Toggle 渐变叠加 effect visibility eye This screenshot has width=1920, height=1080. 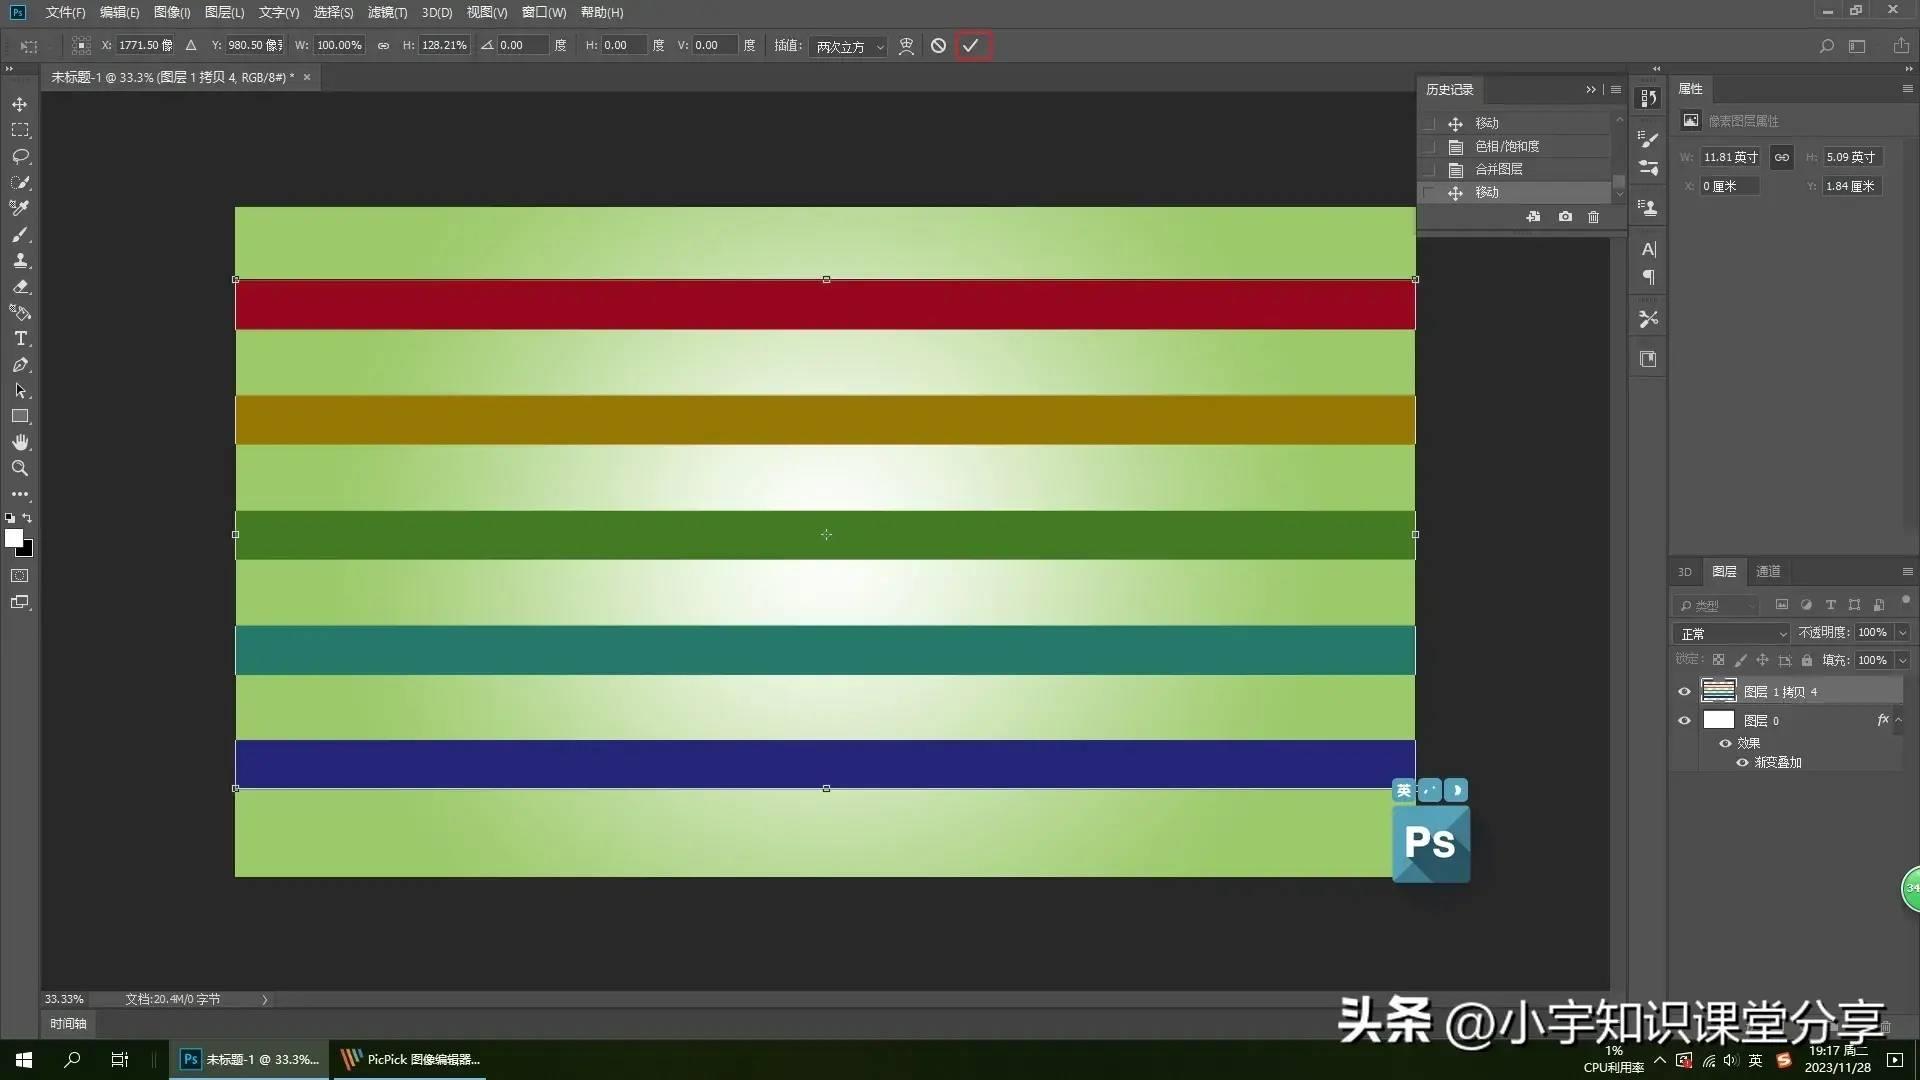tap(1742, 762)
